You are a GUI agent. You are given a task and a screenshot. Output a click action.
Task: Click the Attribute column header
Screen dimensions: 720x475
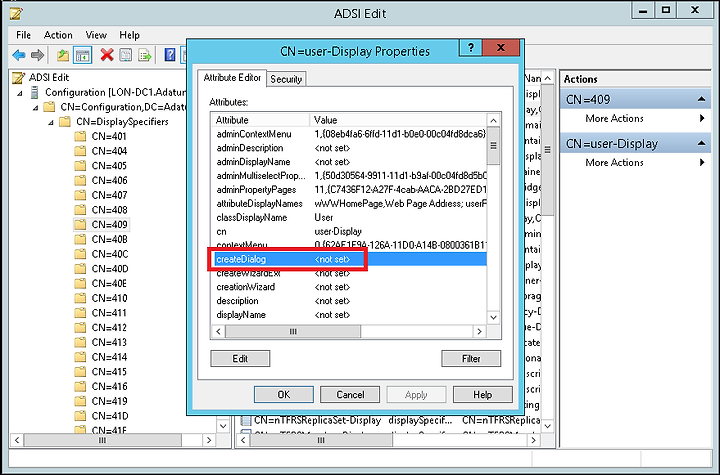260,120
